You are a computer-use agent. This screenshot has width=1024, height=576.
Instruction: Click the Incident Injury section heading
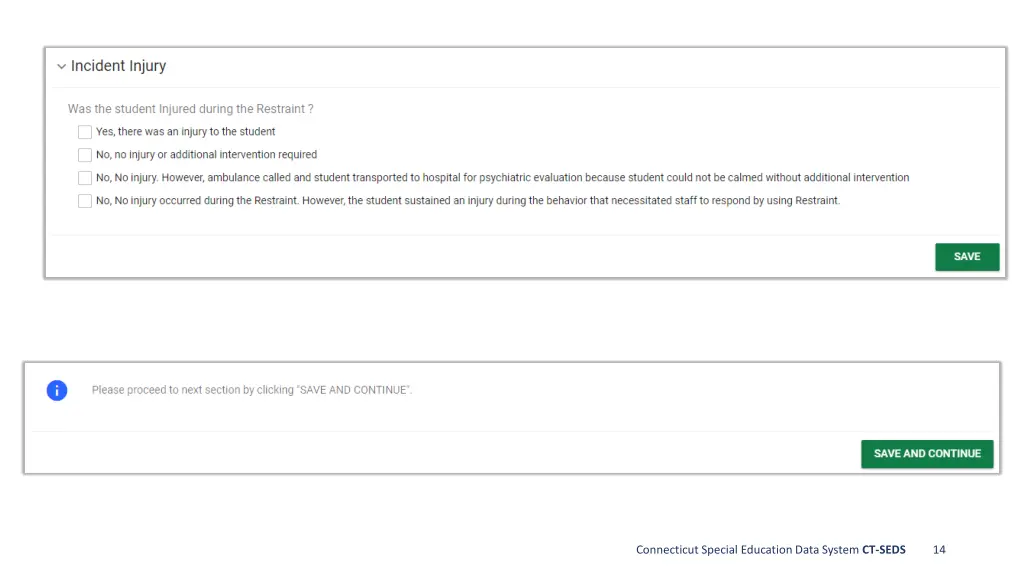coord(118,66)
